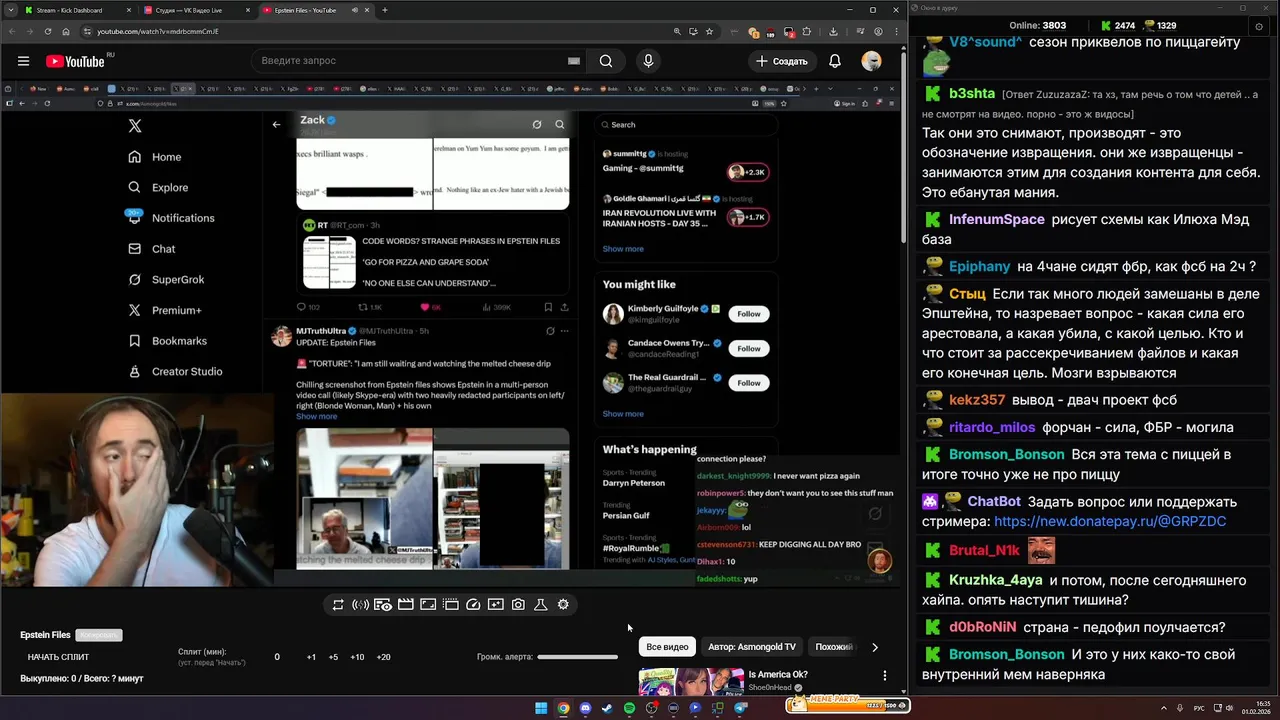Open options for Is America Ok? video

884,676
